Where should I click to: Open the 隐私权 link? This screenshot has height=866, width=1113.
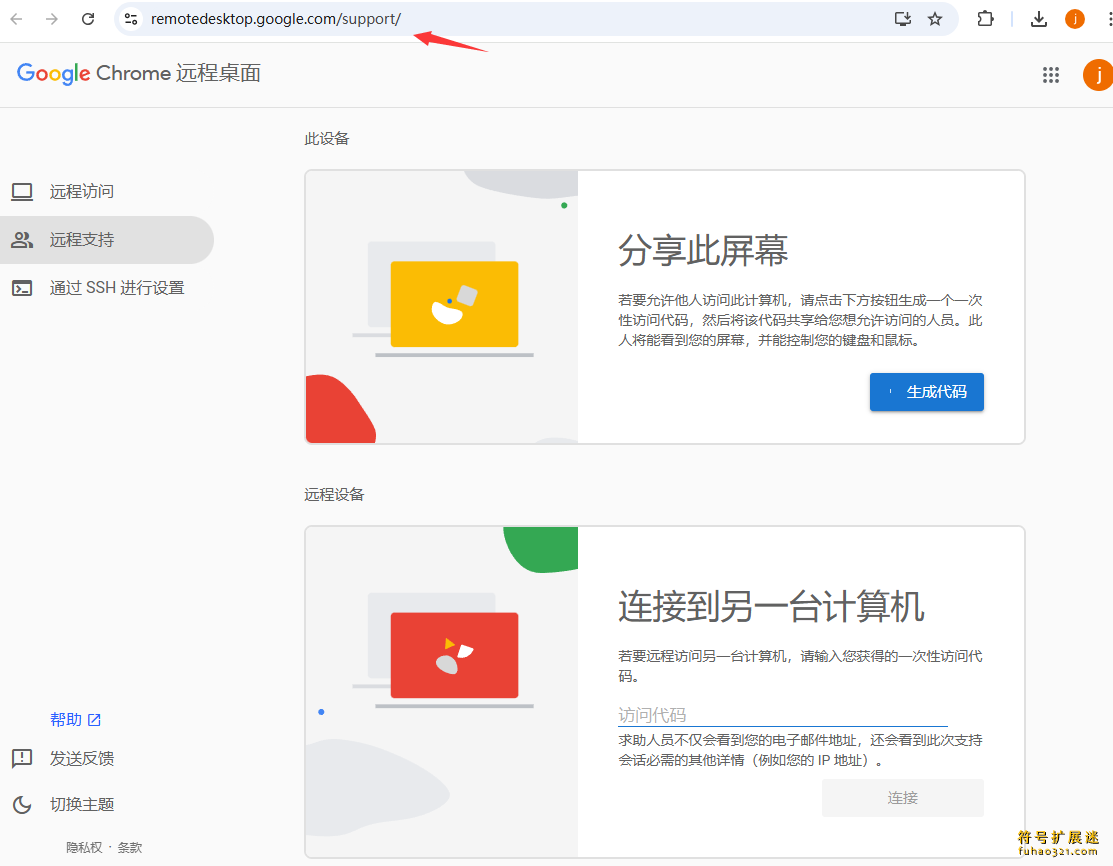click(x=84, y=848)
